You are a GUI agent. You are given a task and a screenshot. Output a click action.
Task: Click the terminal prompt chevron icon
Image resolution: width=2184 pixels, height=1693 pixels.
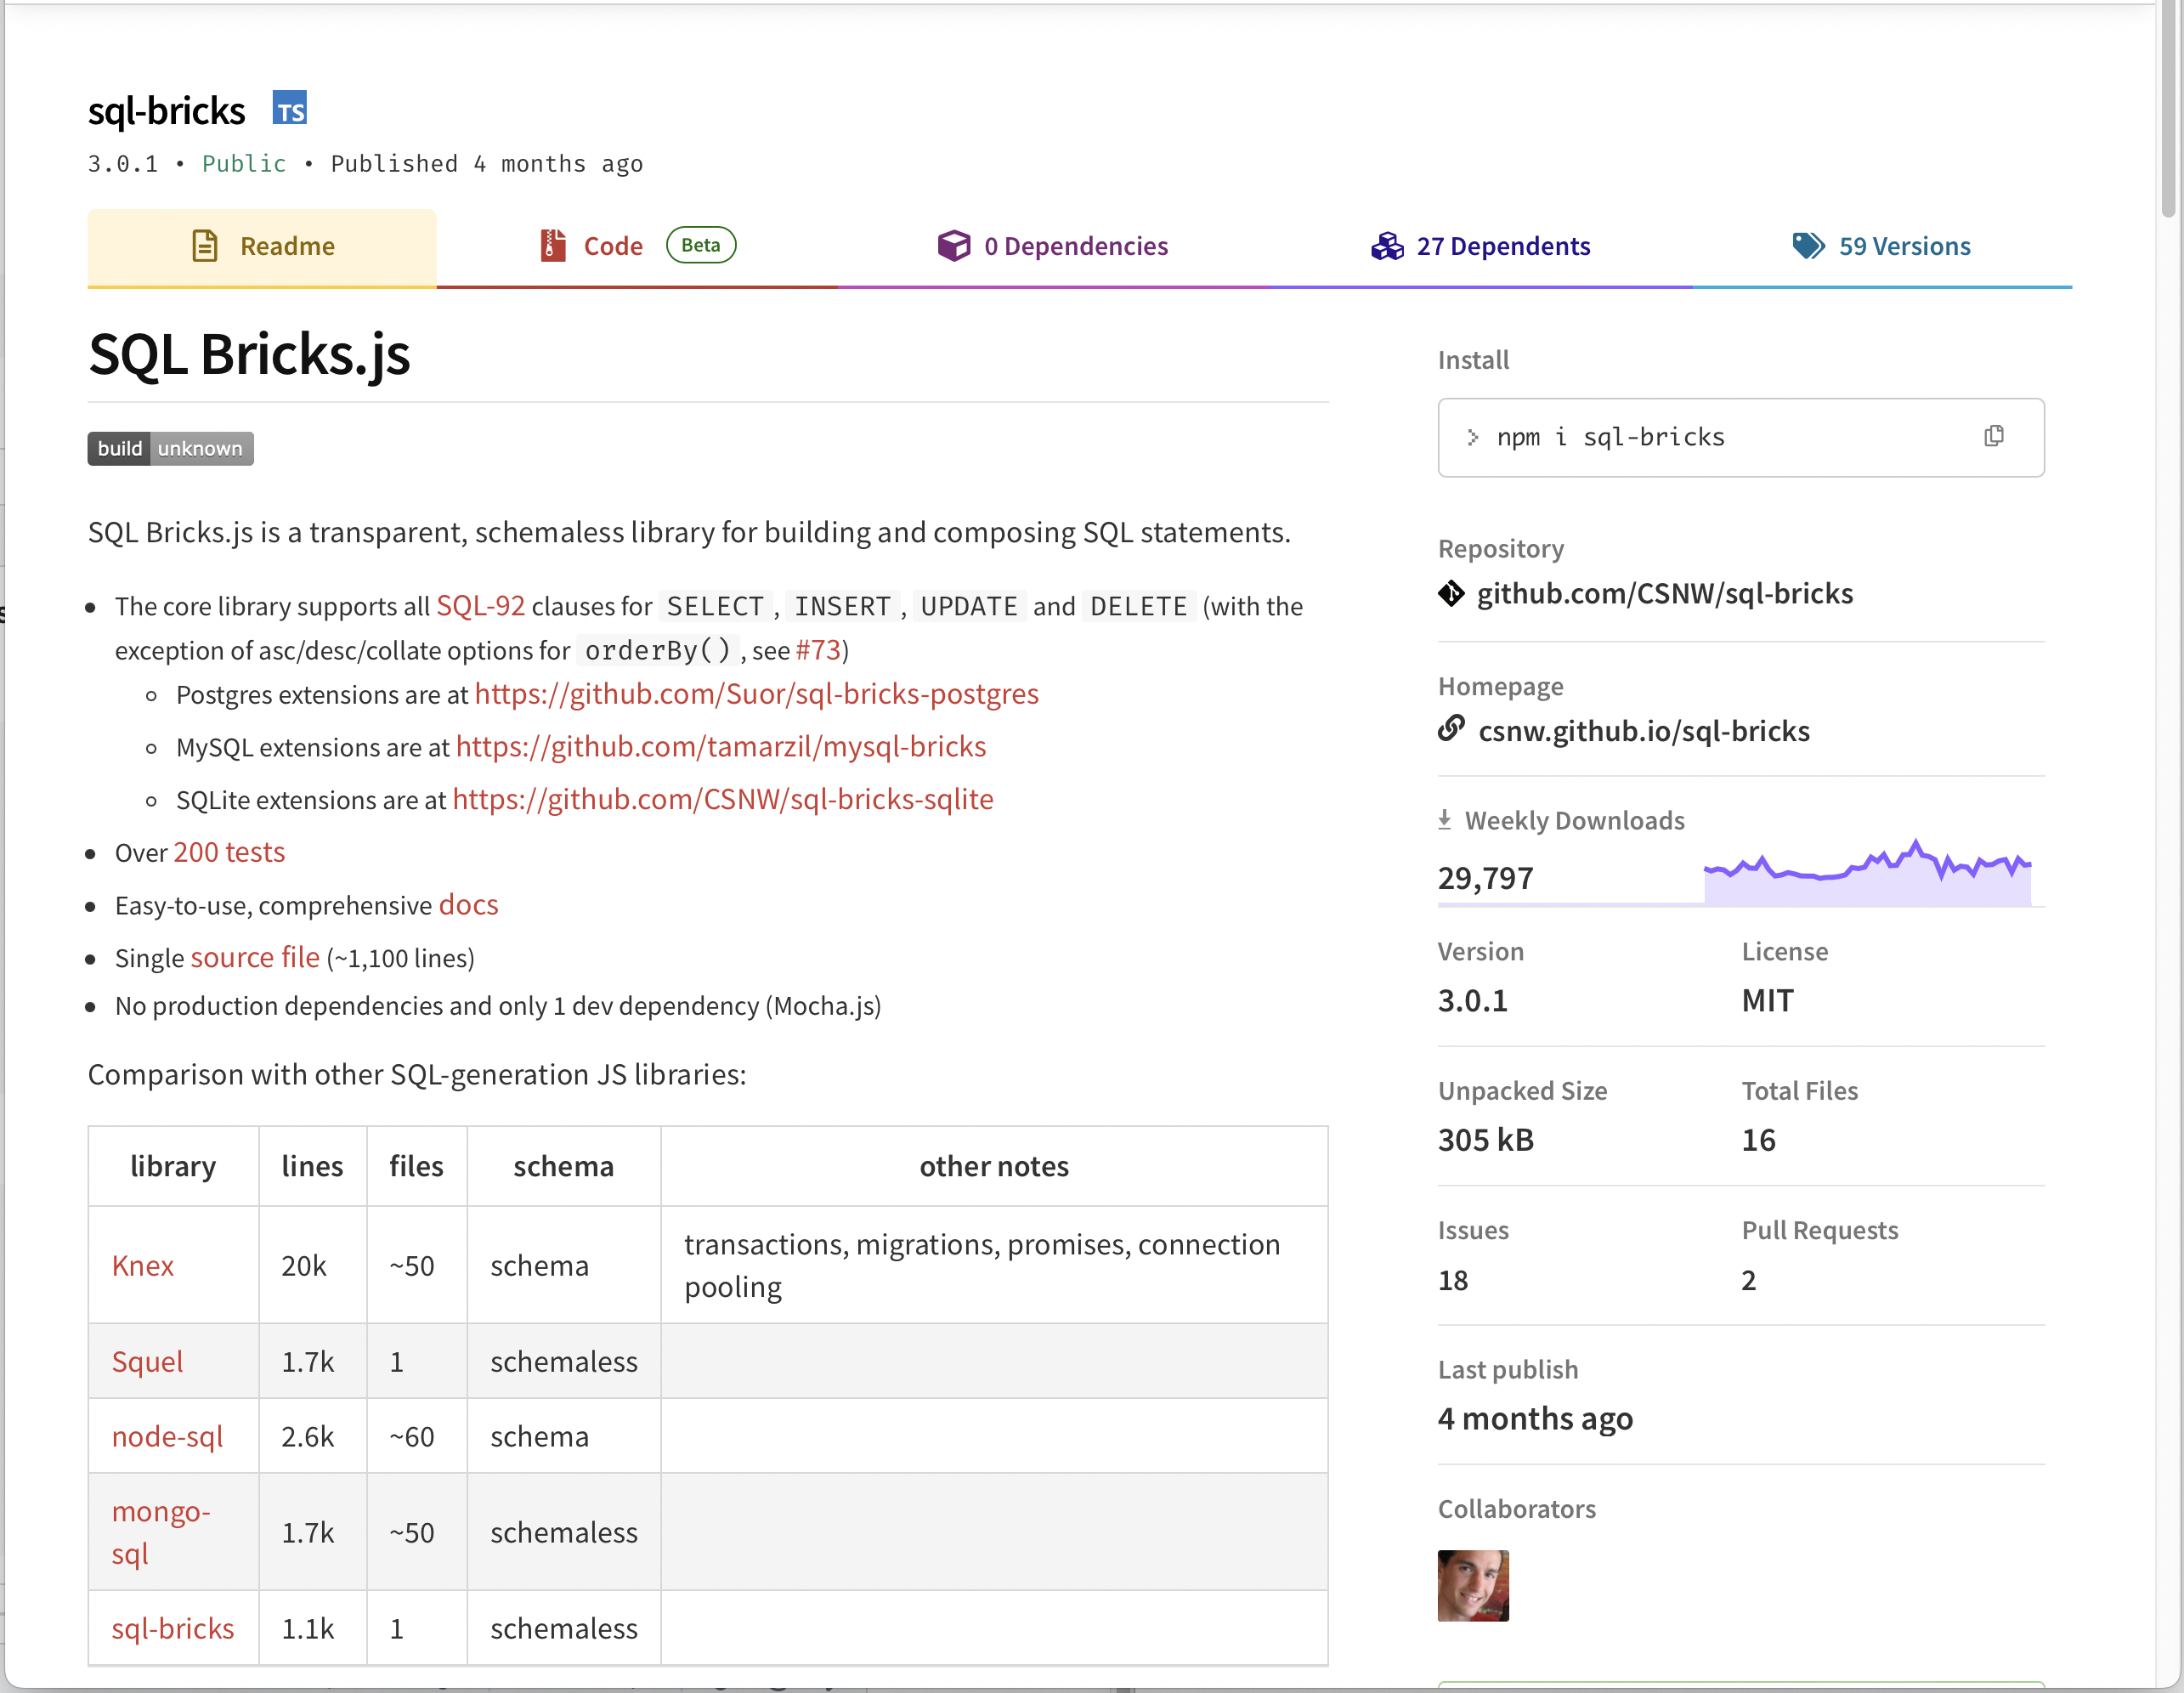coord(1472,437)
